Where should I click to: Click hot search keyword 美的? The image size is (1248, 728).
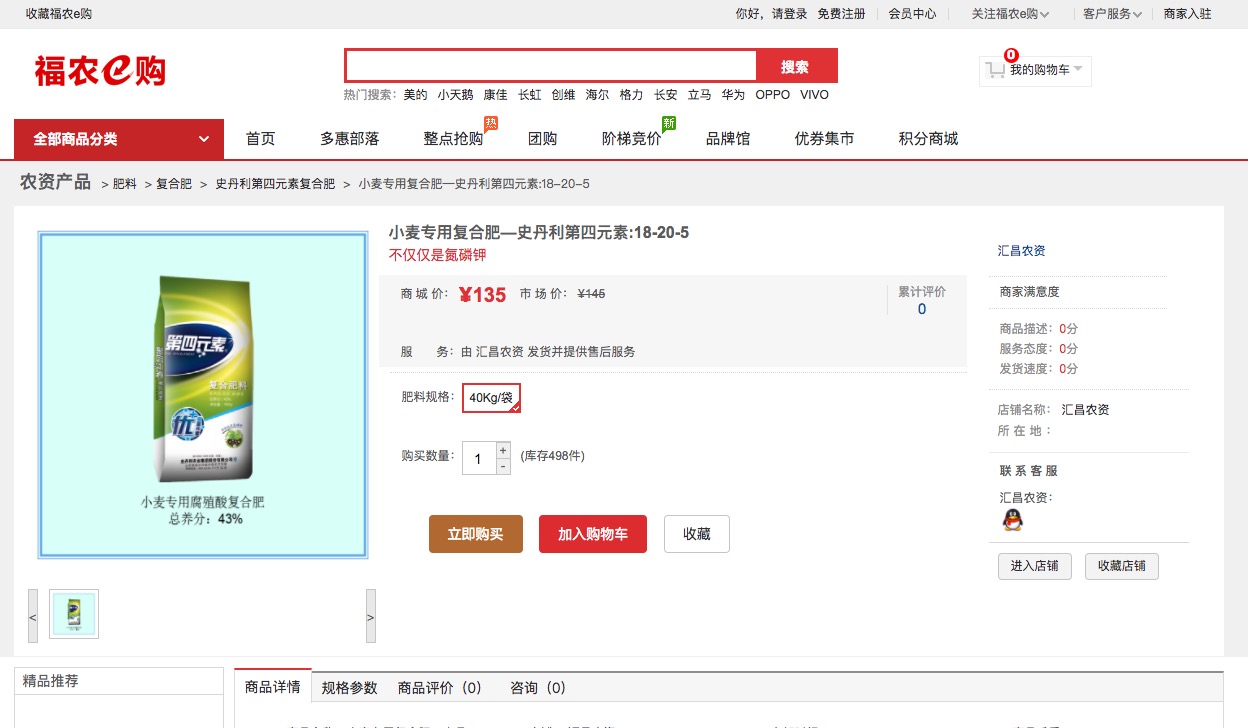click(415, 95)
